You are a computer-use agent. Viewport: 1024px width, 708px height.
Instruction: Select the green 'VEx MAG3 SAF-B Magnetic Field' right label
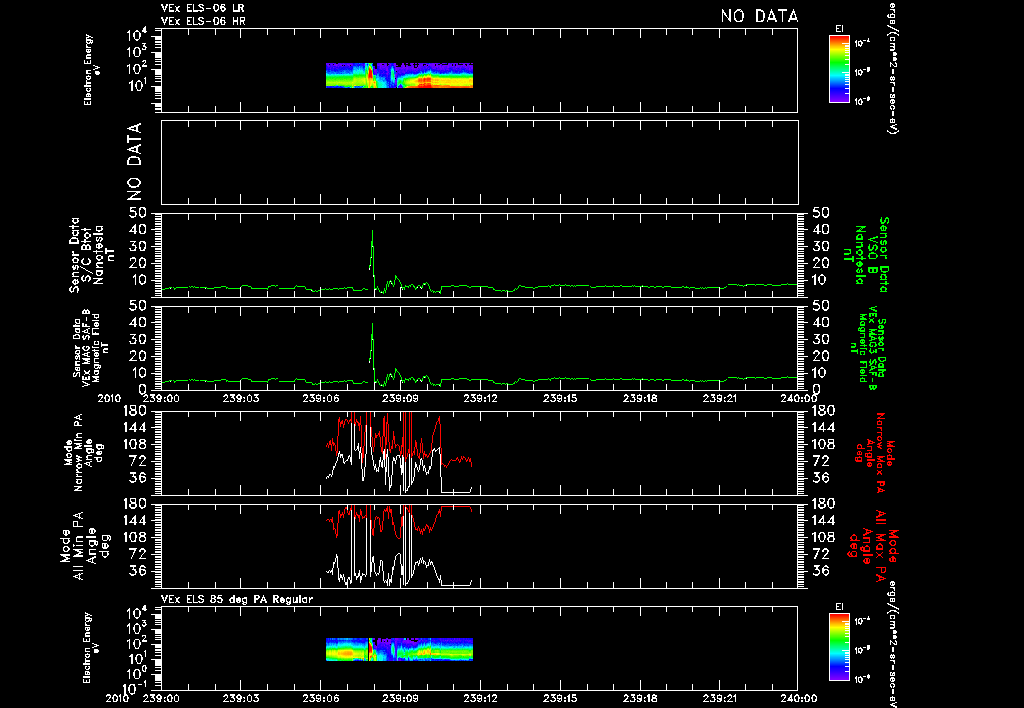click(869, 347)
